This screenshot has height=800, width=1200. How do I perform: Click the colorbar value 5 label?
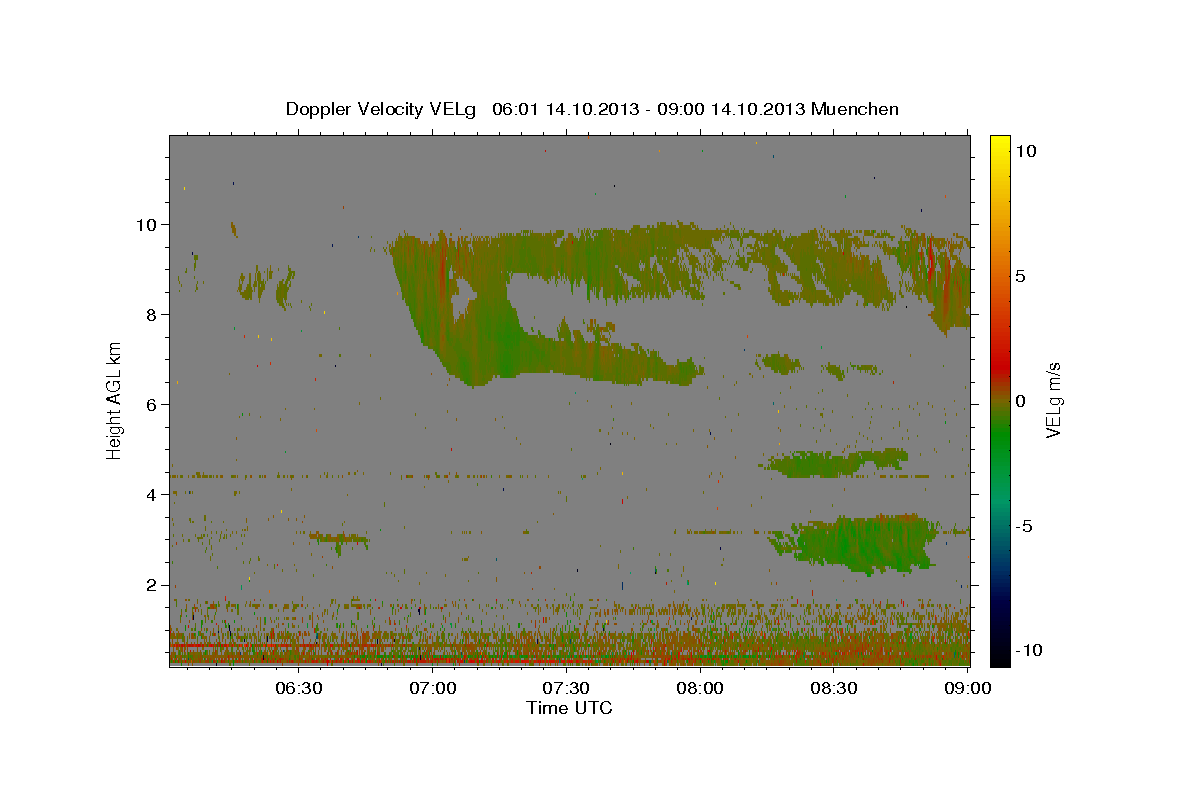point(1021,276)
